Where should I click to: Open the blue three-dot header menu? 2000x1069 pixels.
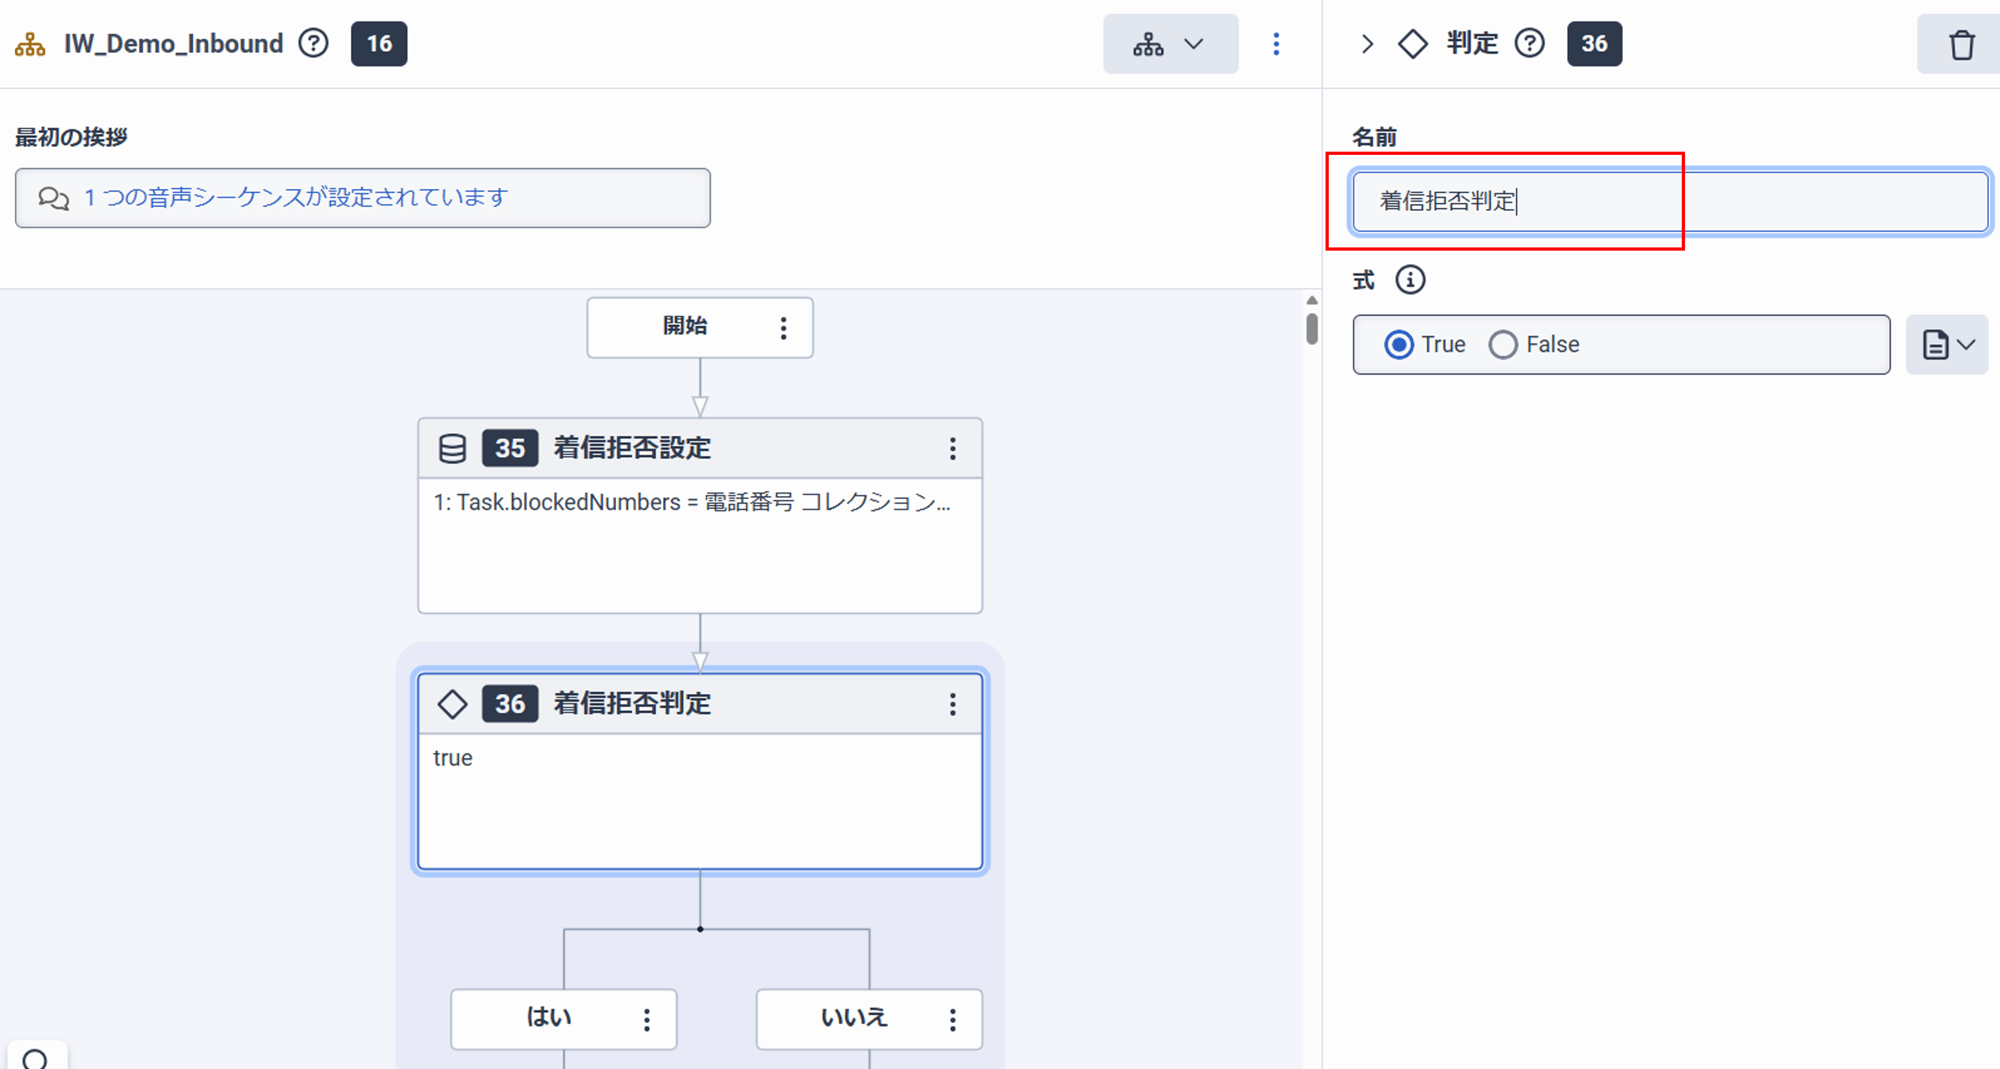click(1276, 44)
